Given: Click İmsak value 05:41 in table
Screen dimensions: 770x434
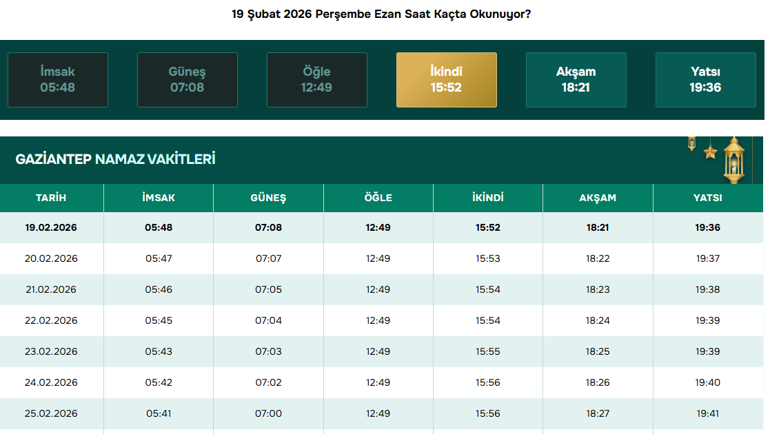Looking at the screenshot, I should [x=159, y=413].
